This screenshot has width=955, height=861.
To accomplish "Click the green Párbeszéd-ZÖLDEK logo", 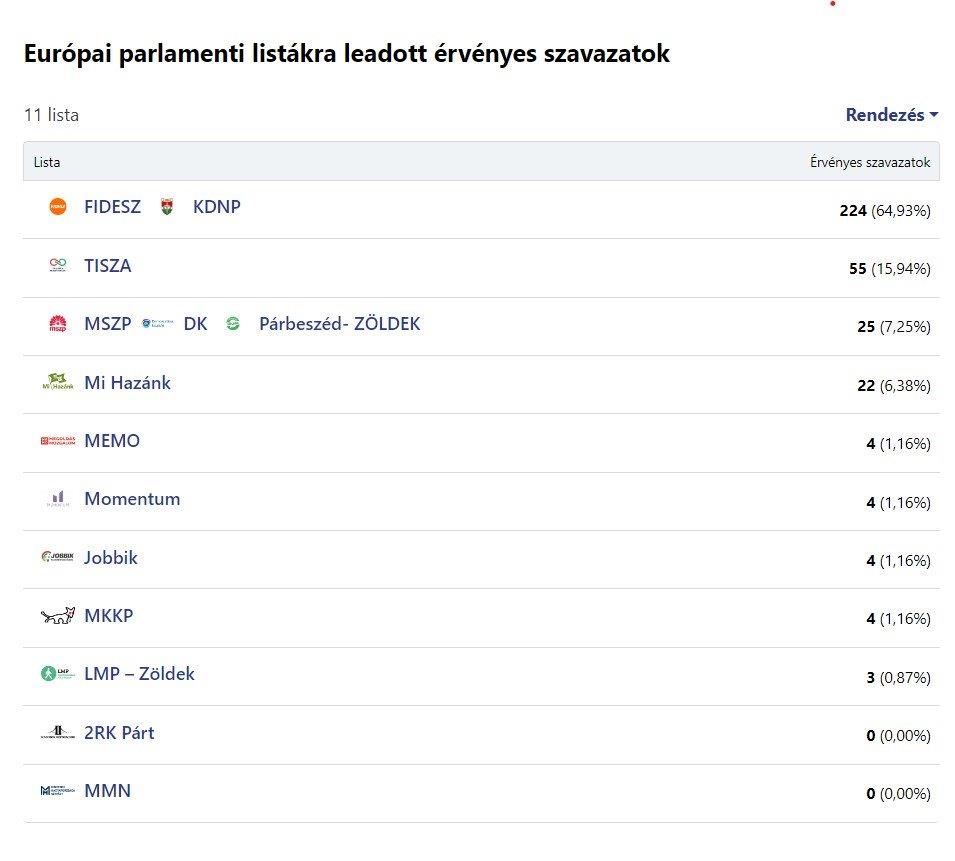I will 233,323.
